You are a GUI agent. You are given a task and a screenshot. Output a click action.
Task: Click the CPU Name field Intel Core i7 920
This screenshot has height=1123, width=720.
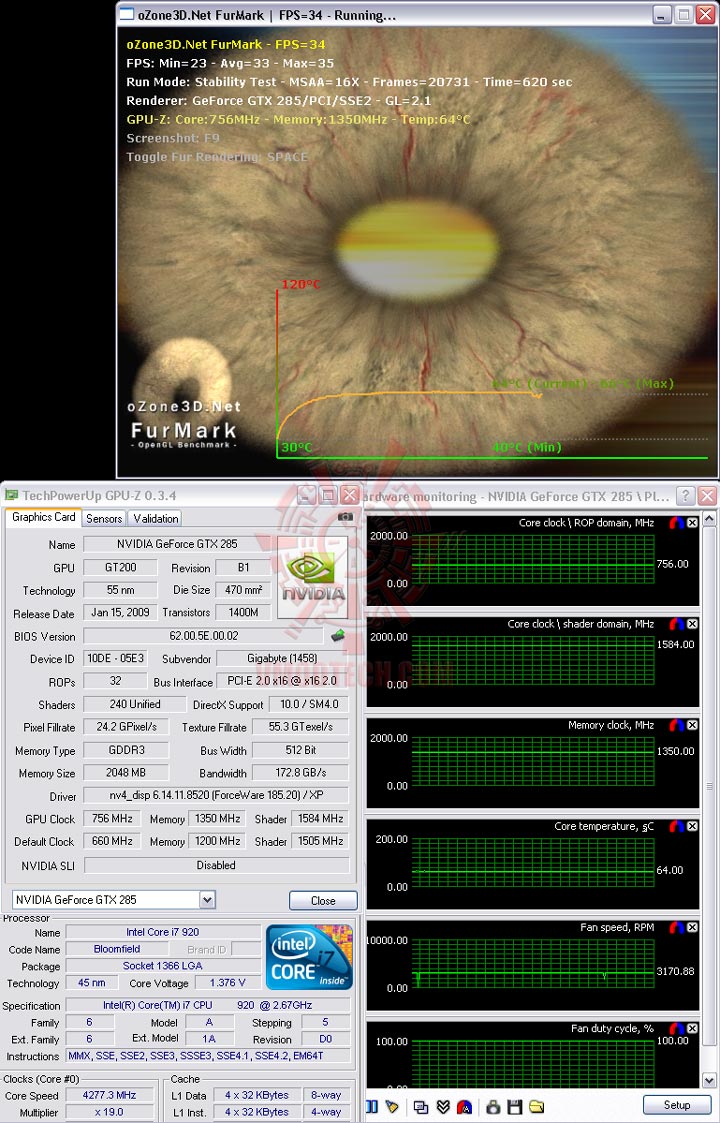tap(163, 932)
